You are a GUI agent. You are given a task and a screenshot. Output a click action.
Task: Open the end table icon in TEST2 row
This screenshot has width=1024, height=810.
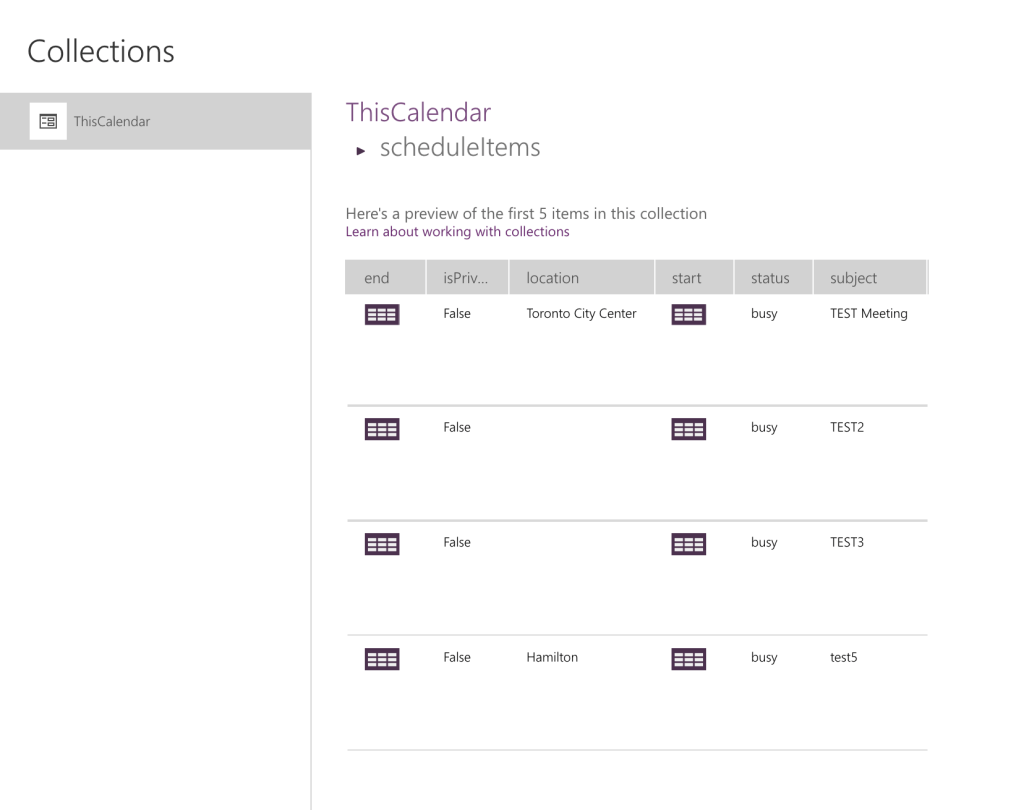tap(381, 429)
